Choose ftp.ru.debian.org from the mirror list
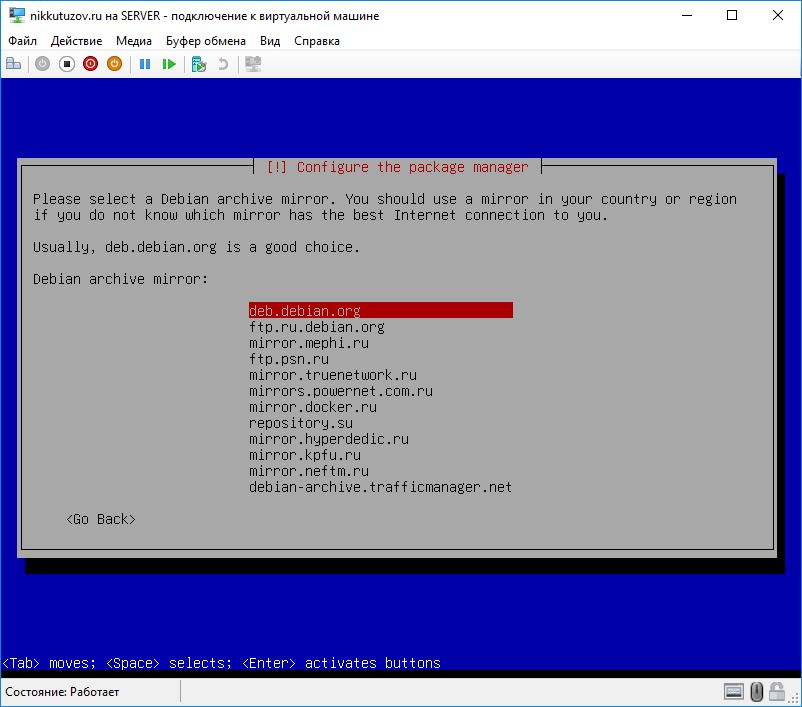This screenshot has width=802, height=707. (x=317, y=327)
